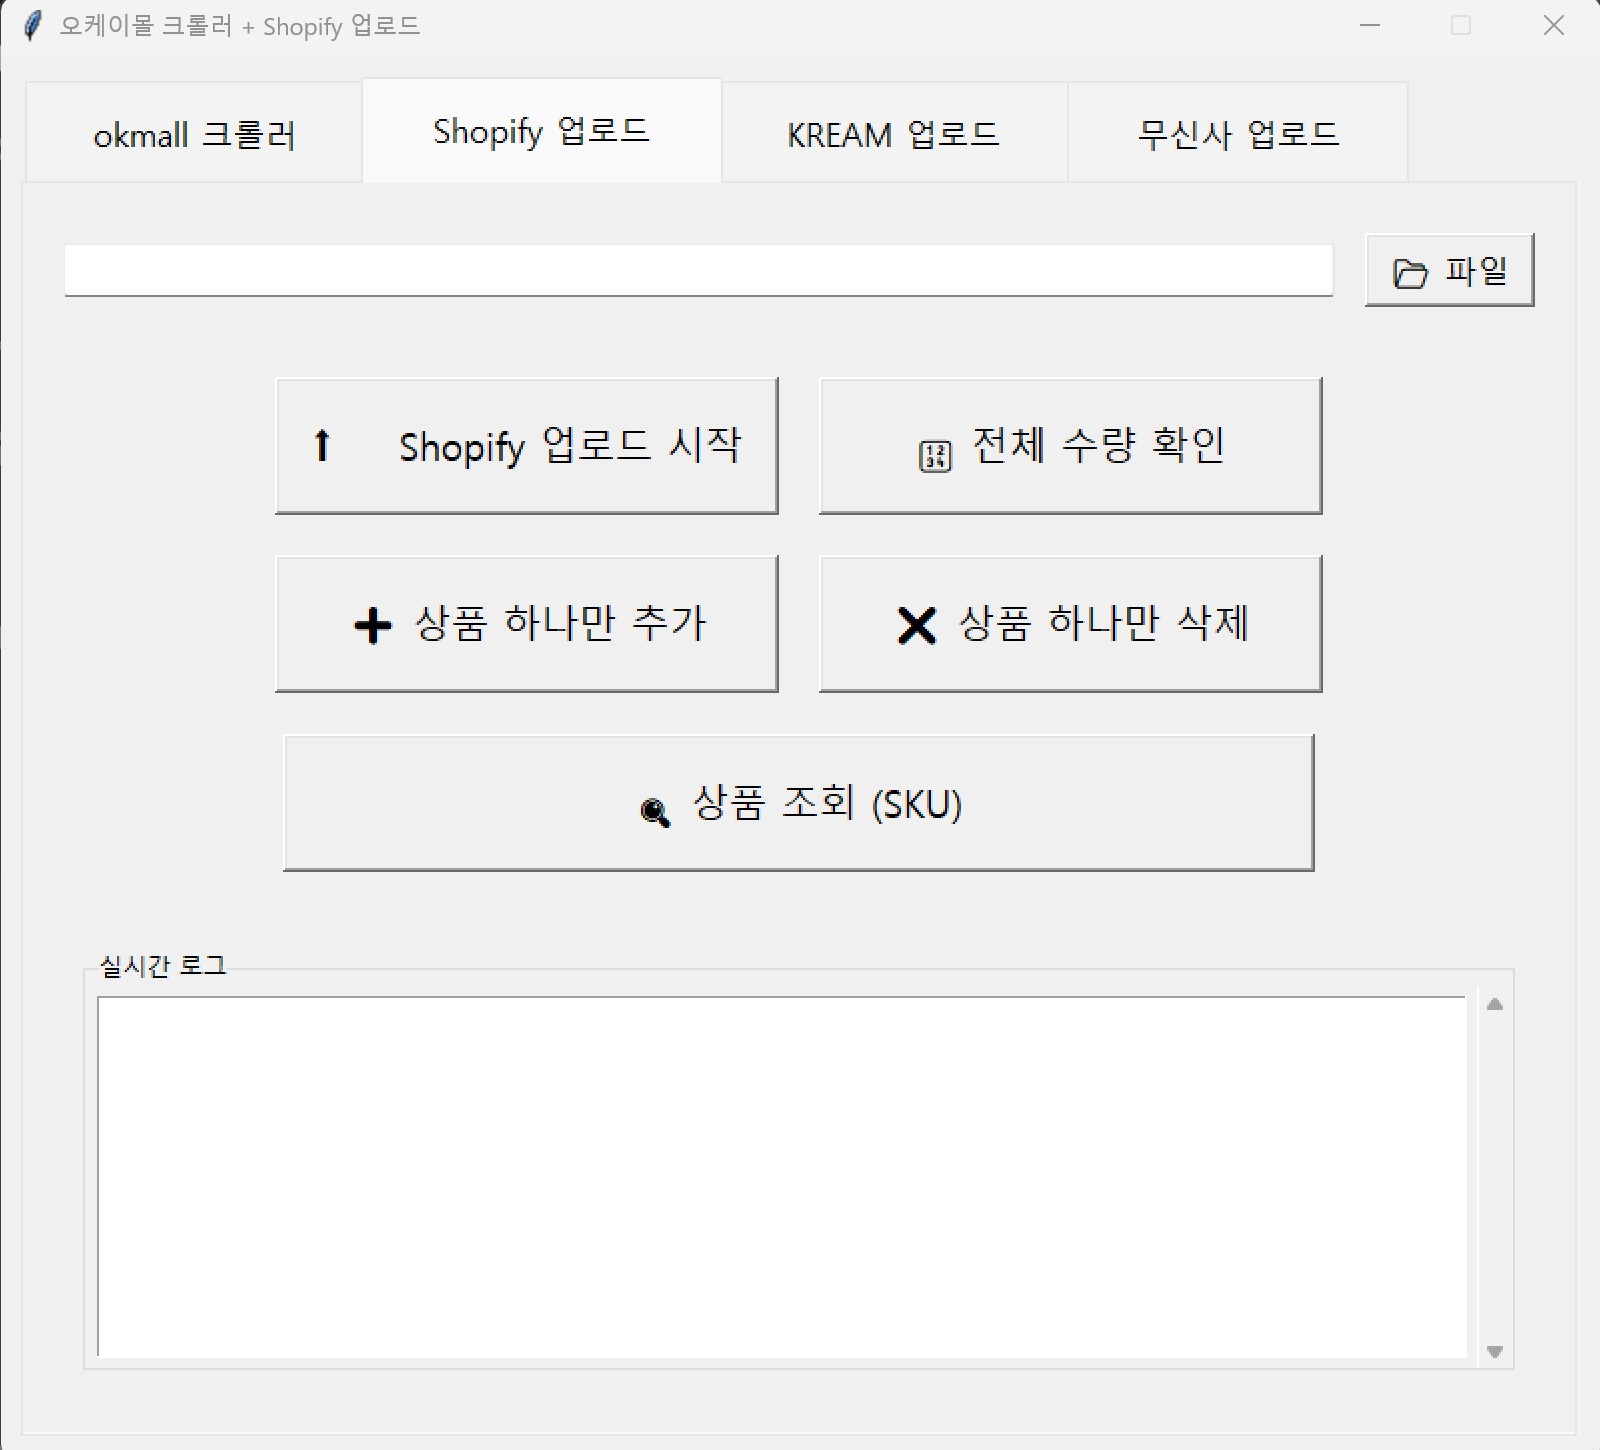Image resolution: width=1600 pixels, height=1450 pixels.
Task: Go to the 무신사 업로드 tab
Action: click(x=1237, y=134)
